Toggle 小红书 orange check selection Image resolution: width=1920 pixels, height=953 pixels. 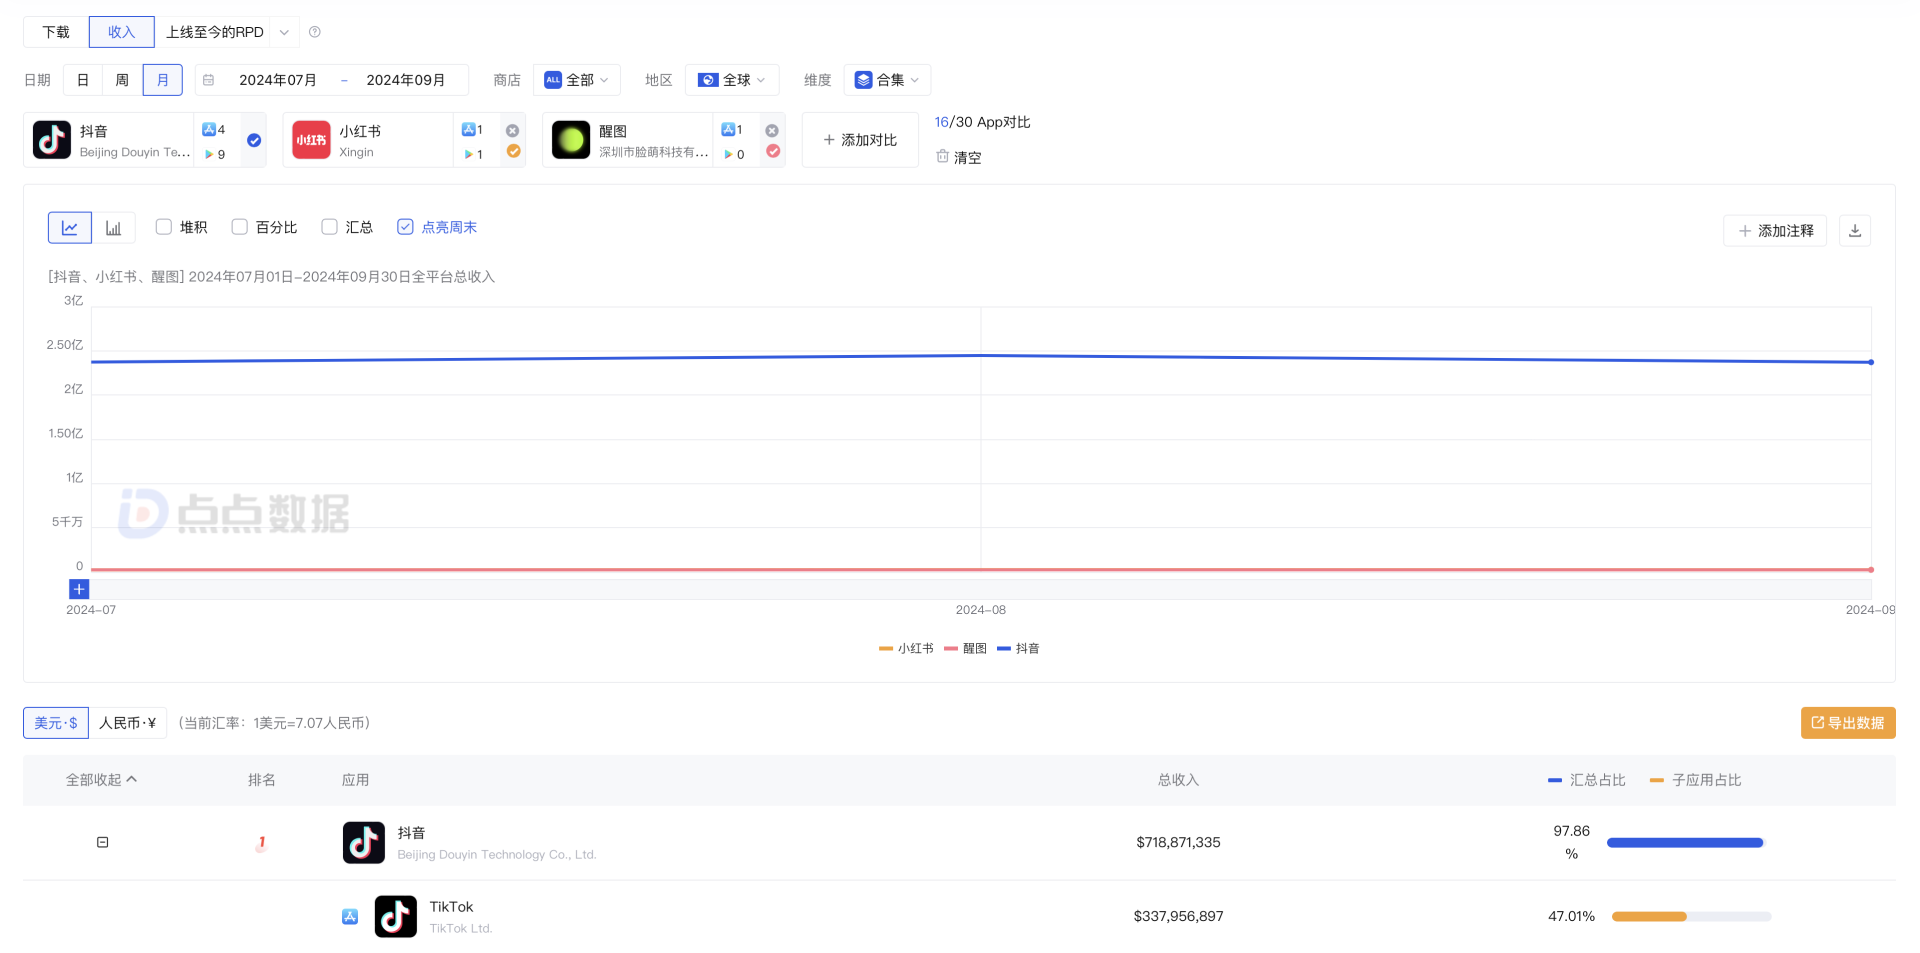(513, 151)
